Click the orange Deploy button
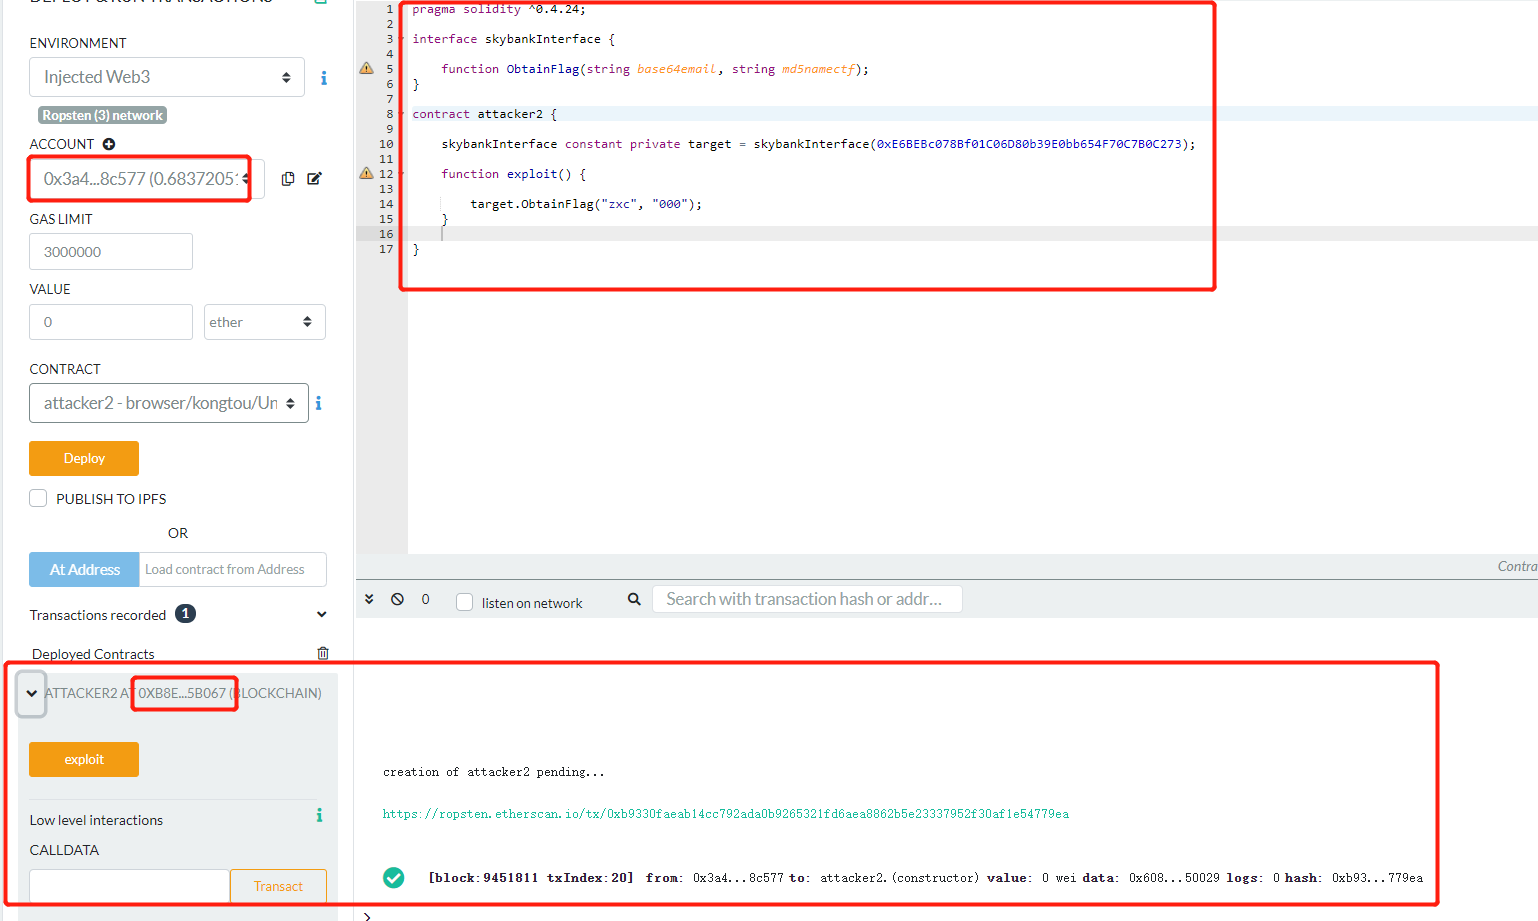Screen dimensions: 1538x921 (x=84, y=458)
